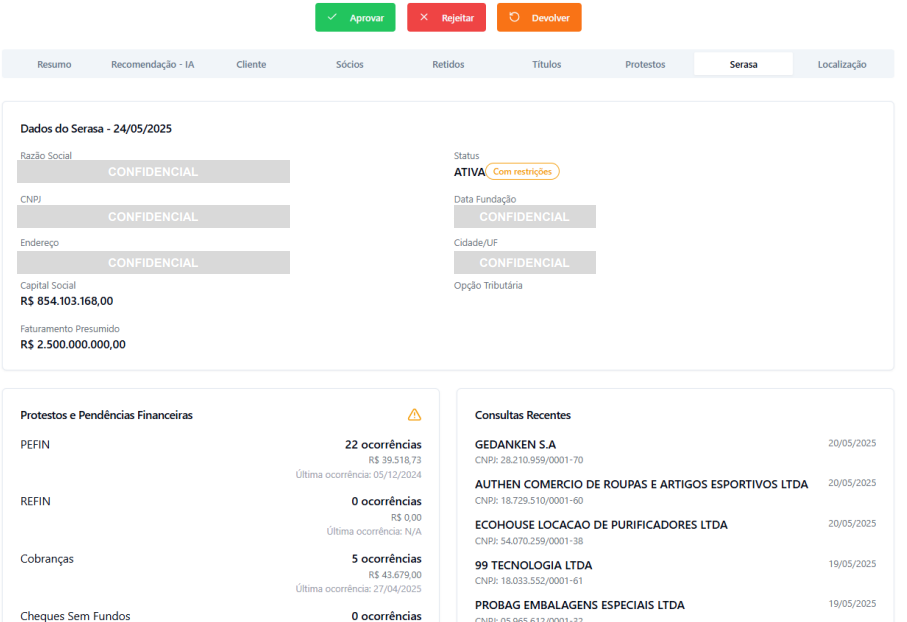Click the PEFIN 22 ocorrências row
Screen dimensions: 907x622
click(x=220, y=445)
